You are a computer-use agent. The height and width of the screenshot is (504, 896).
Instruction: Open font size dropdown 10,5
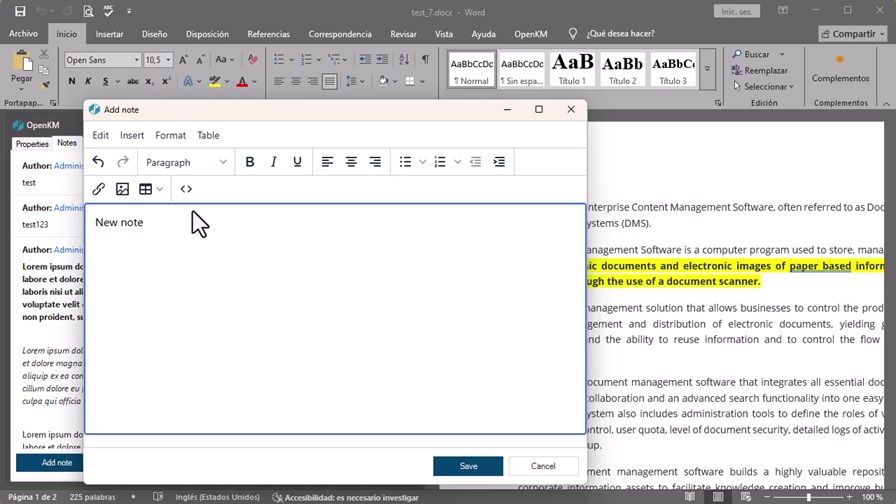169,60
